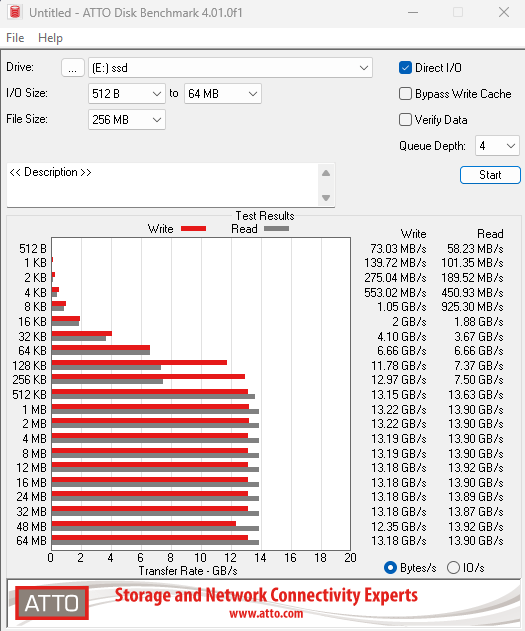Click the 512 KB read value 13.63 GB/s

476,395
